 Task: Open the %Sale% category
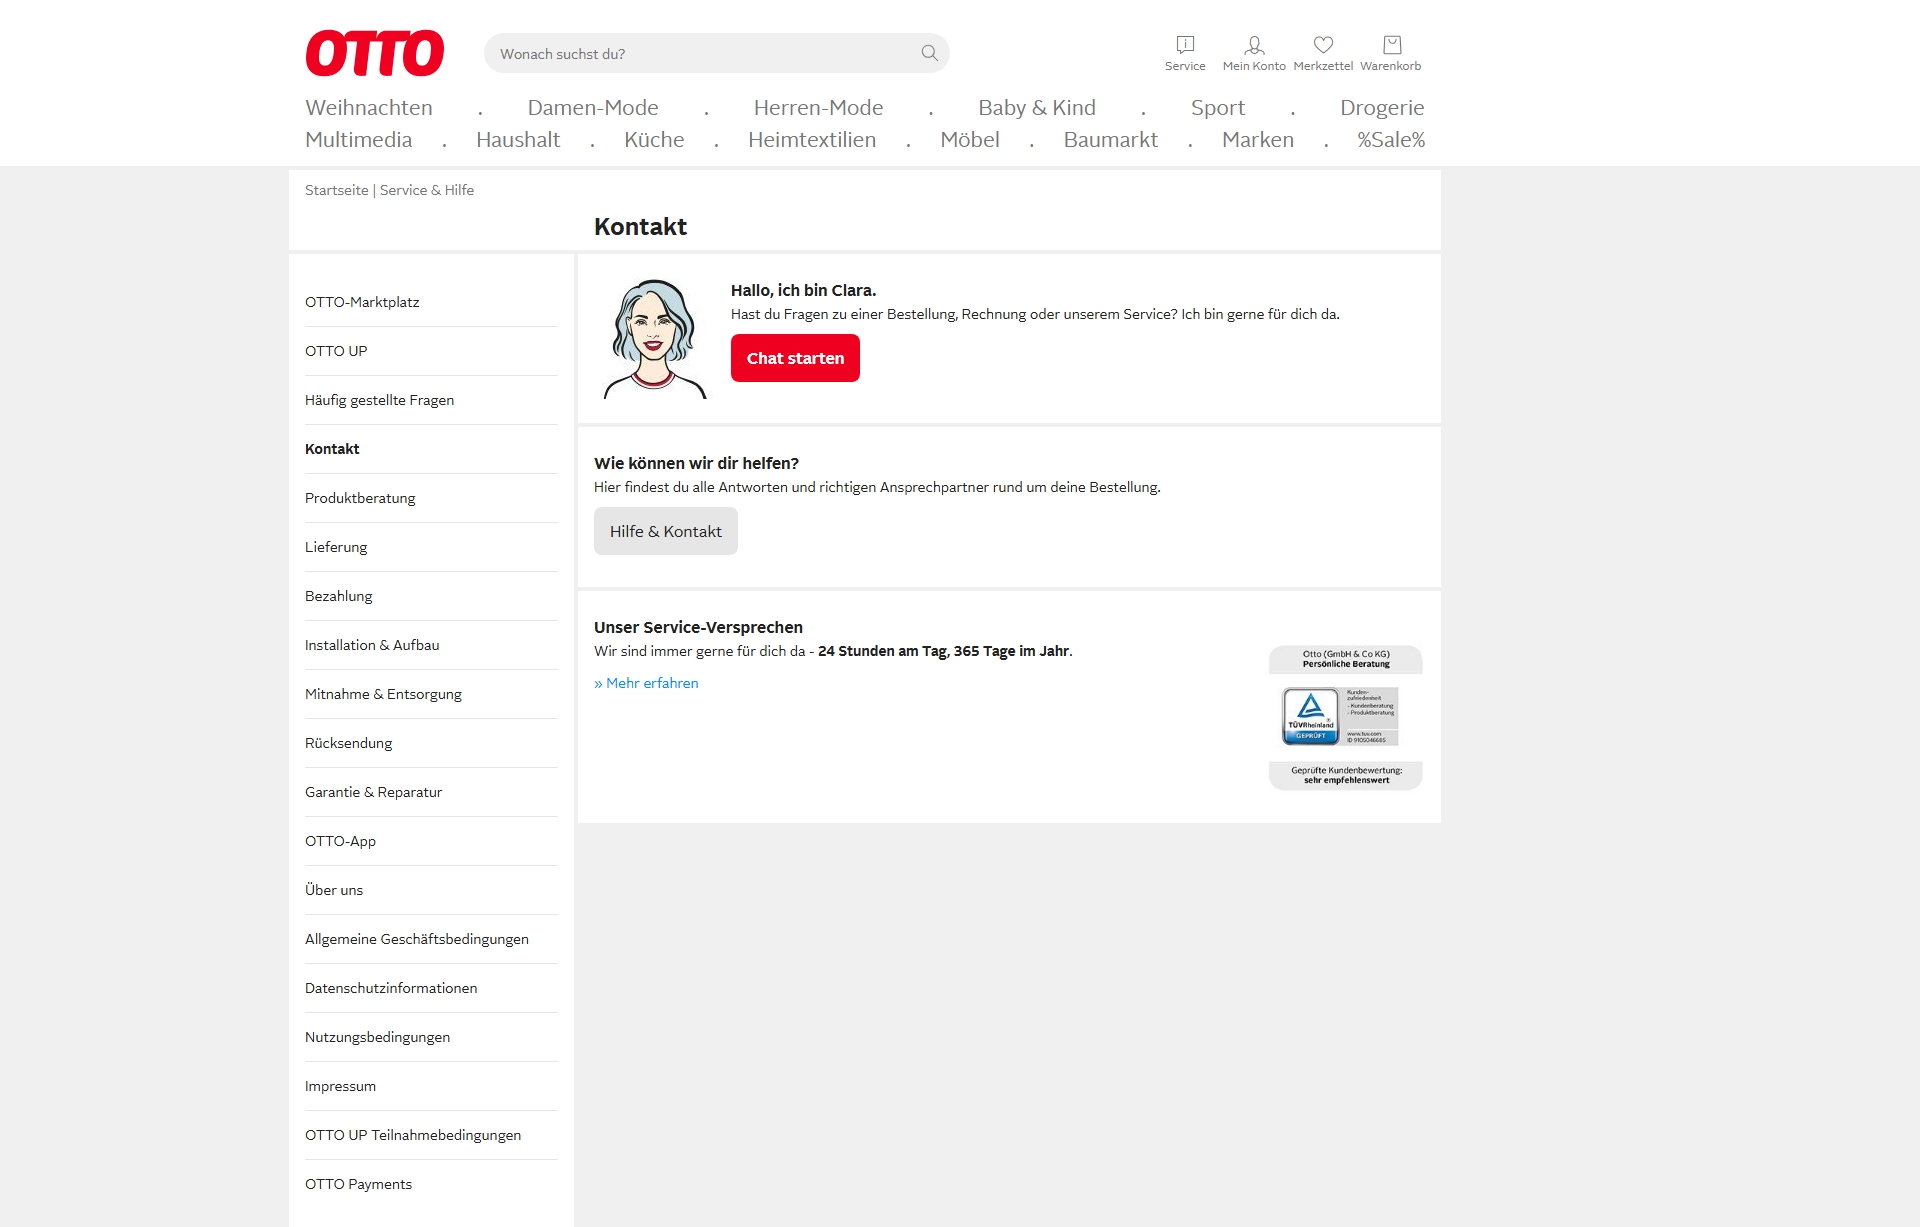coord(1391,140)
